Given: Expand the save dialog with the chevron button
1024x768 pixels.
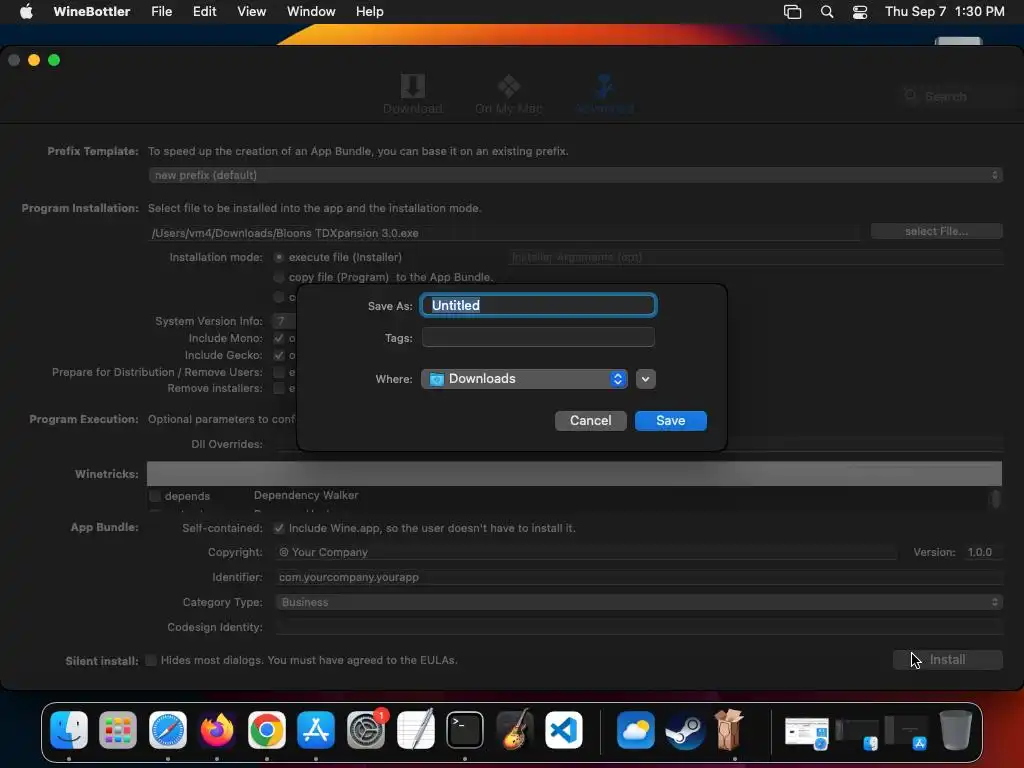Looking at the screenshot, I should (645, 379).
